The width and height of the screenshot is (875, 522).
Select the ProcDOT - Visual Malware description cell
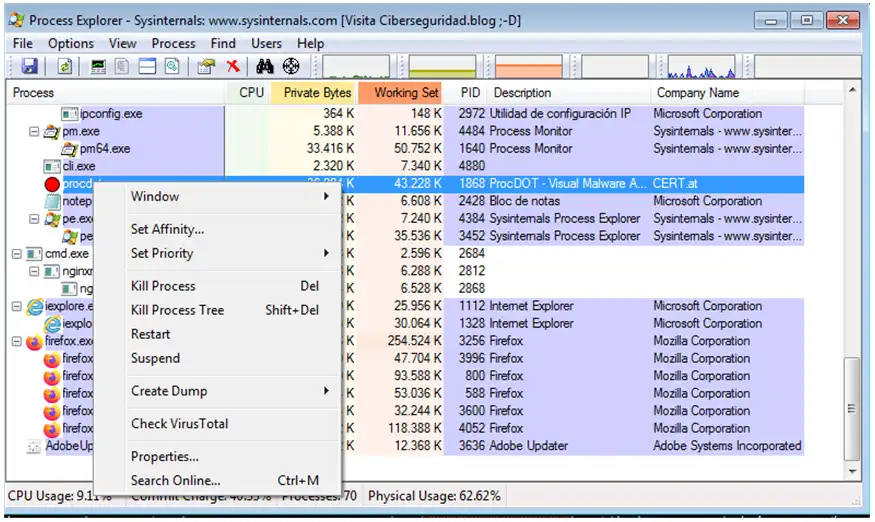point(568,184)
